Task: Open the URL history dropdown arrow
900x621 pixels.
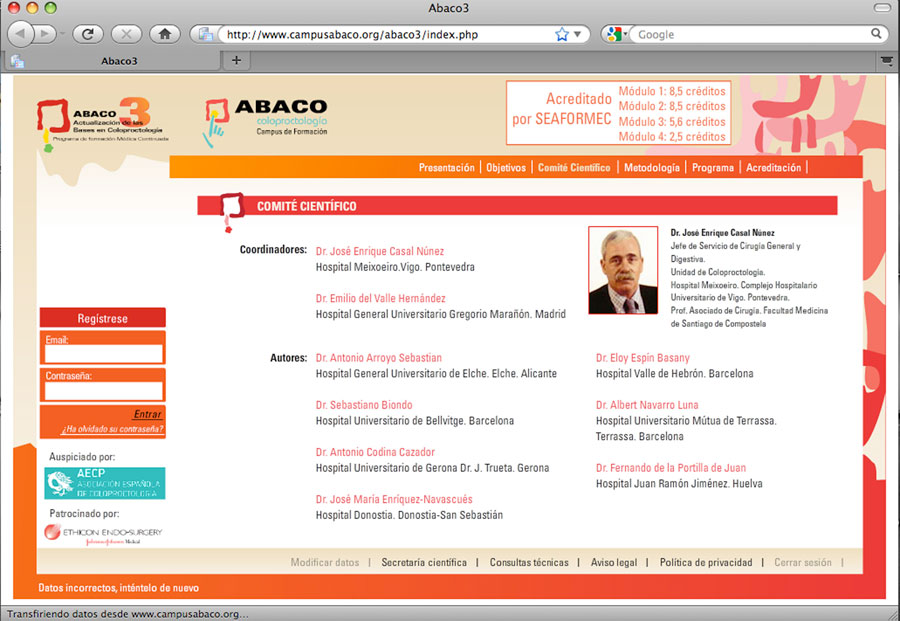Action: click(577, 34)
